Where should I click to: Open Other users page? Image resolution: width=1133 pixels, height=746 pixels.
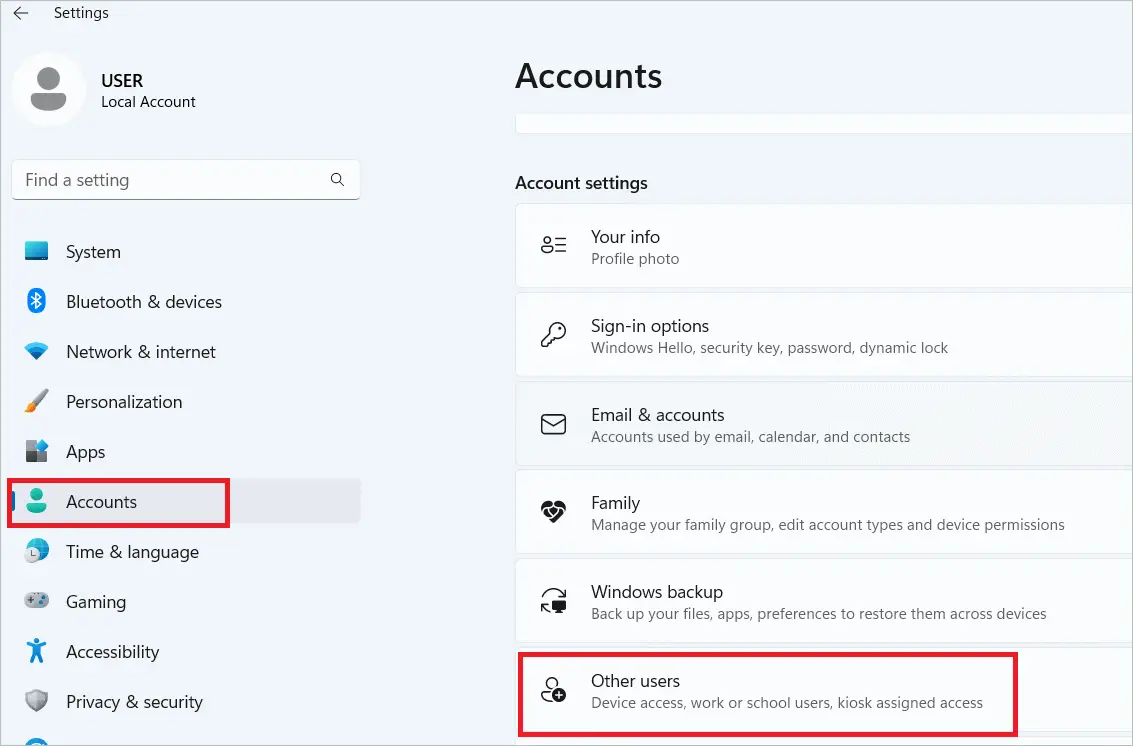tap(824, 691)
